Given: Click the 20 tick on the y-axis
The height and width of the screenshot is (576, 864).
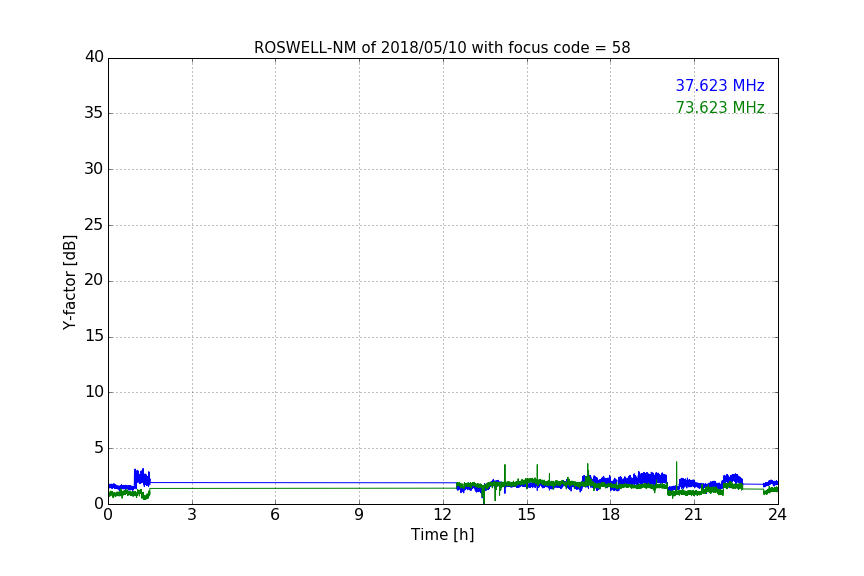Looking at the screenshot, I should coord(94,281).
